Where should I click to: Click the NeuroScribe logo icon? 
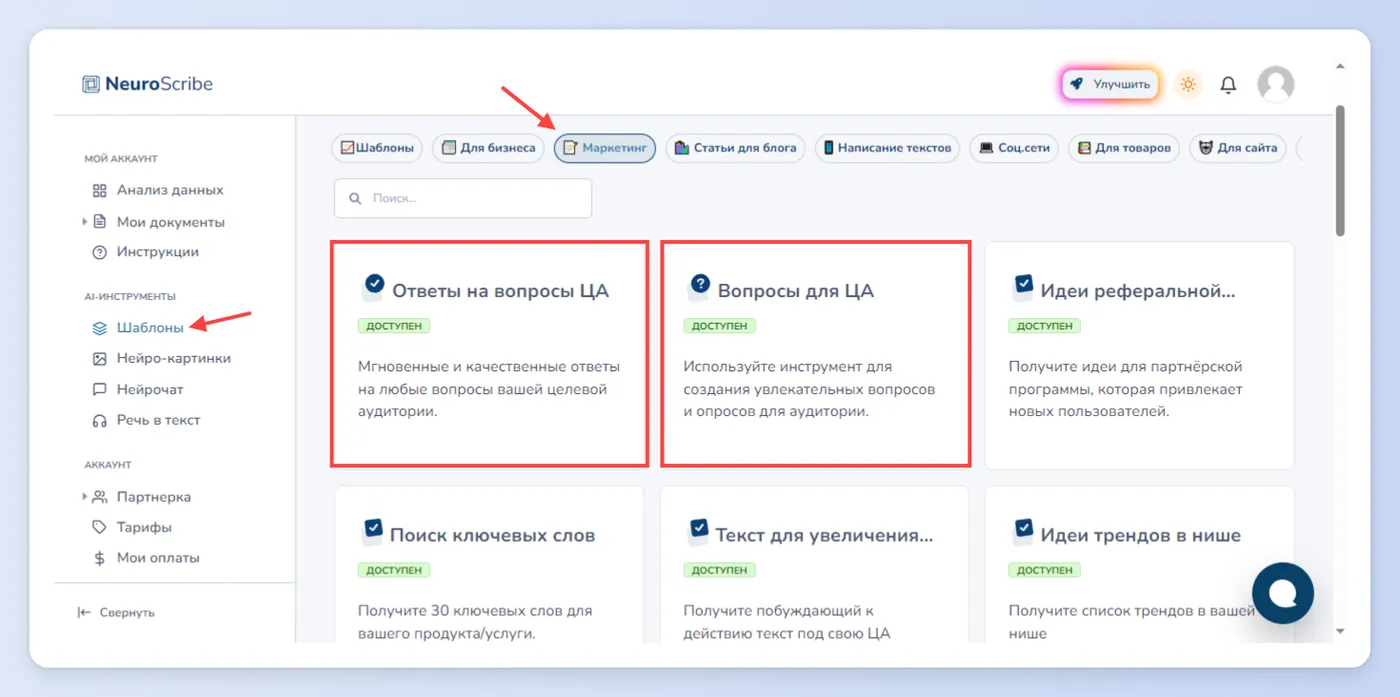pos(91,84)
